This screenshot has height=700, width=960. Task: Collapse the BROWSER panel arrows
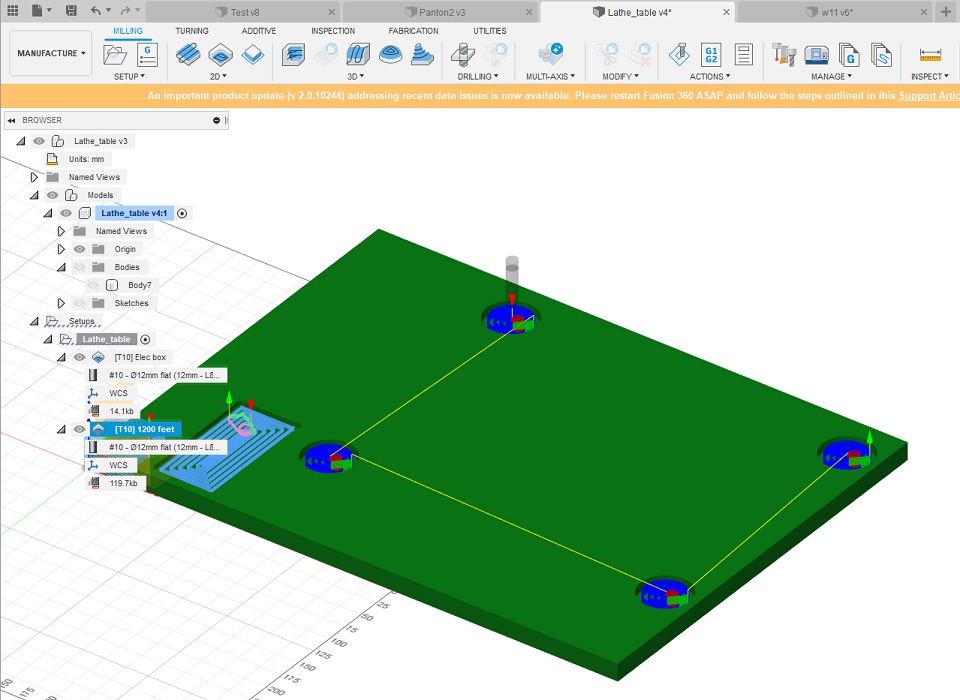tap(12, 121)
